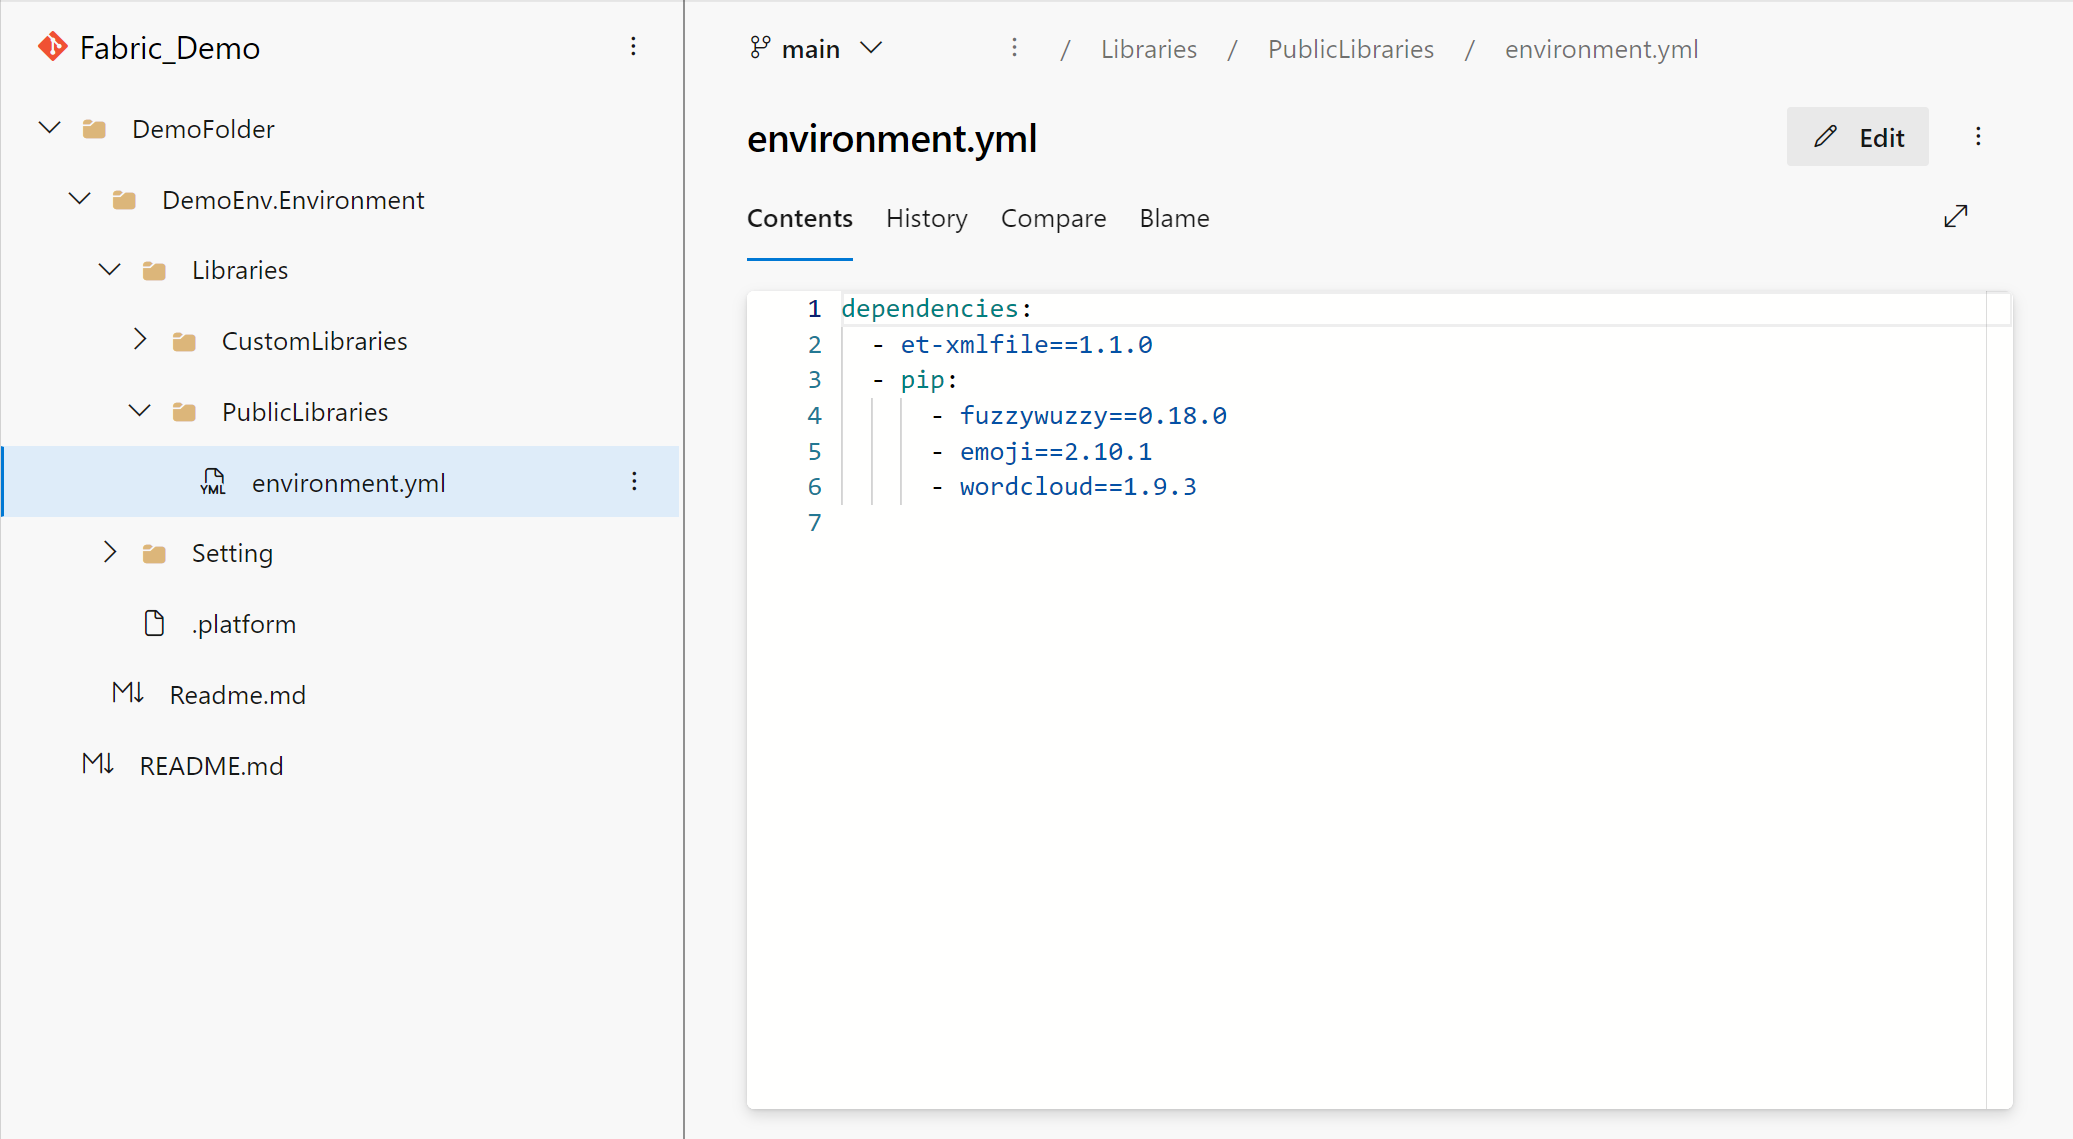
Task: Select the History tab for environment.yml
Action: [927, 217]
